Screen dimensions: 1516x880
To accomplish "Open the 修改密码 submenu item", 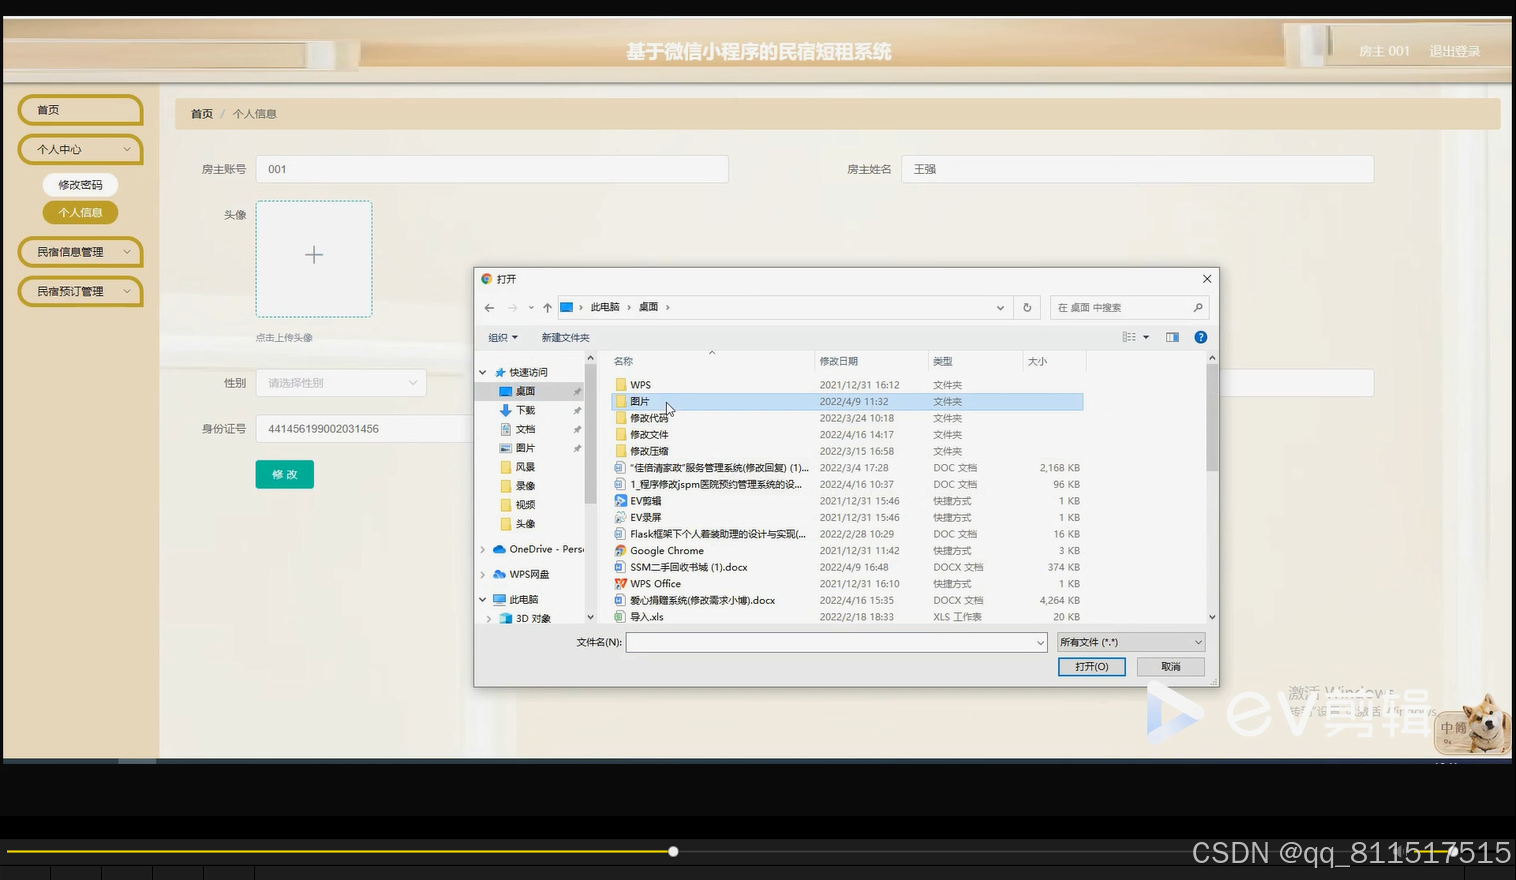I will coord(80,185).
